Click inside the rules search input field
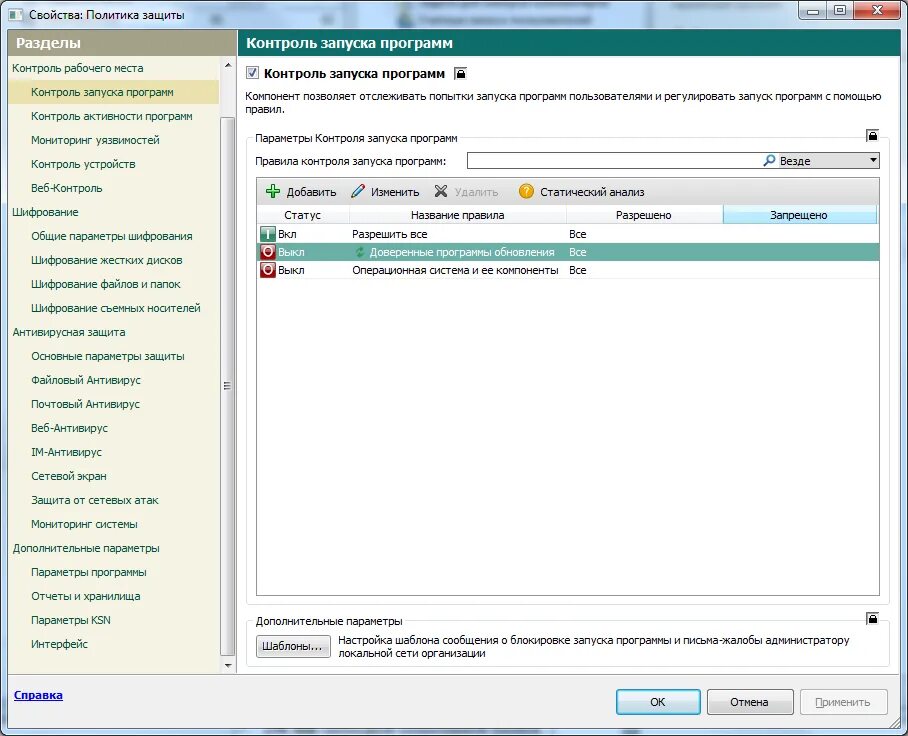The image size is (908, 736). coord(614,160)
